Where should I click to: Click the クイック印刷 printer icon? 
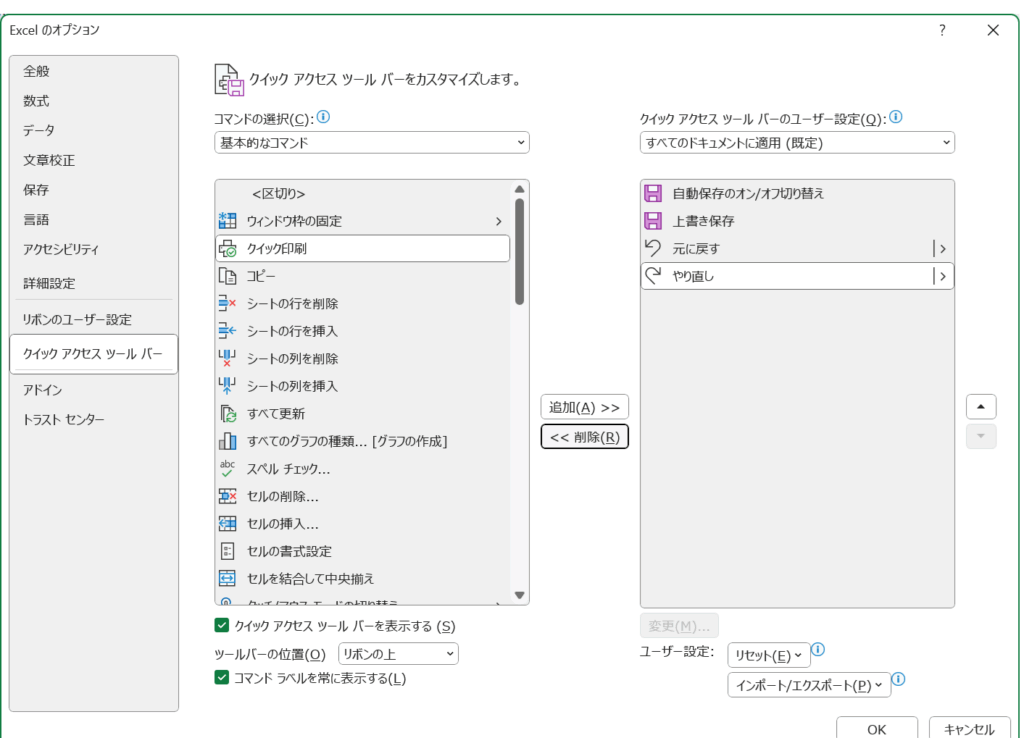pyautogui.click(x=227, y=249)
